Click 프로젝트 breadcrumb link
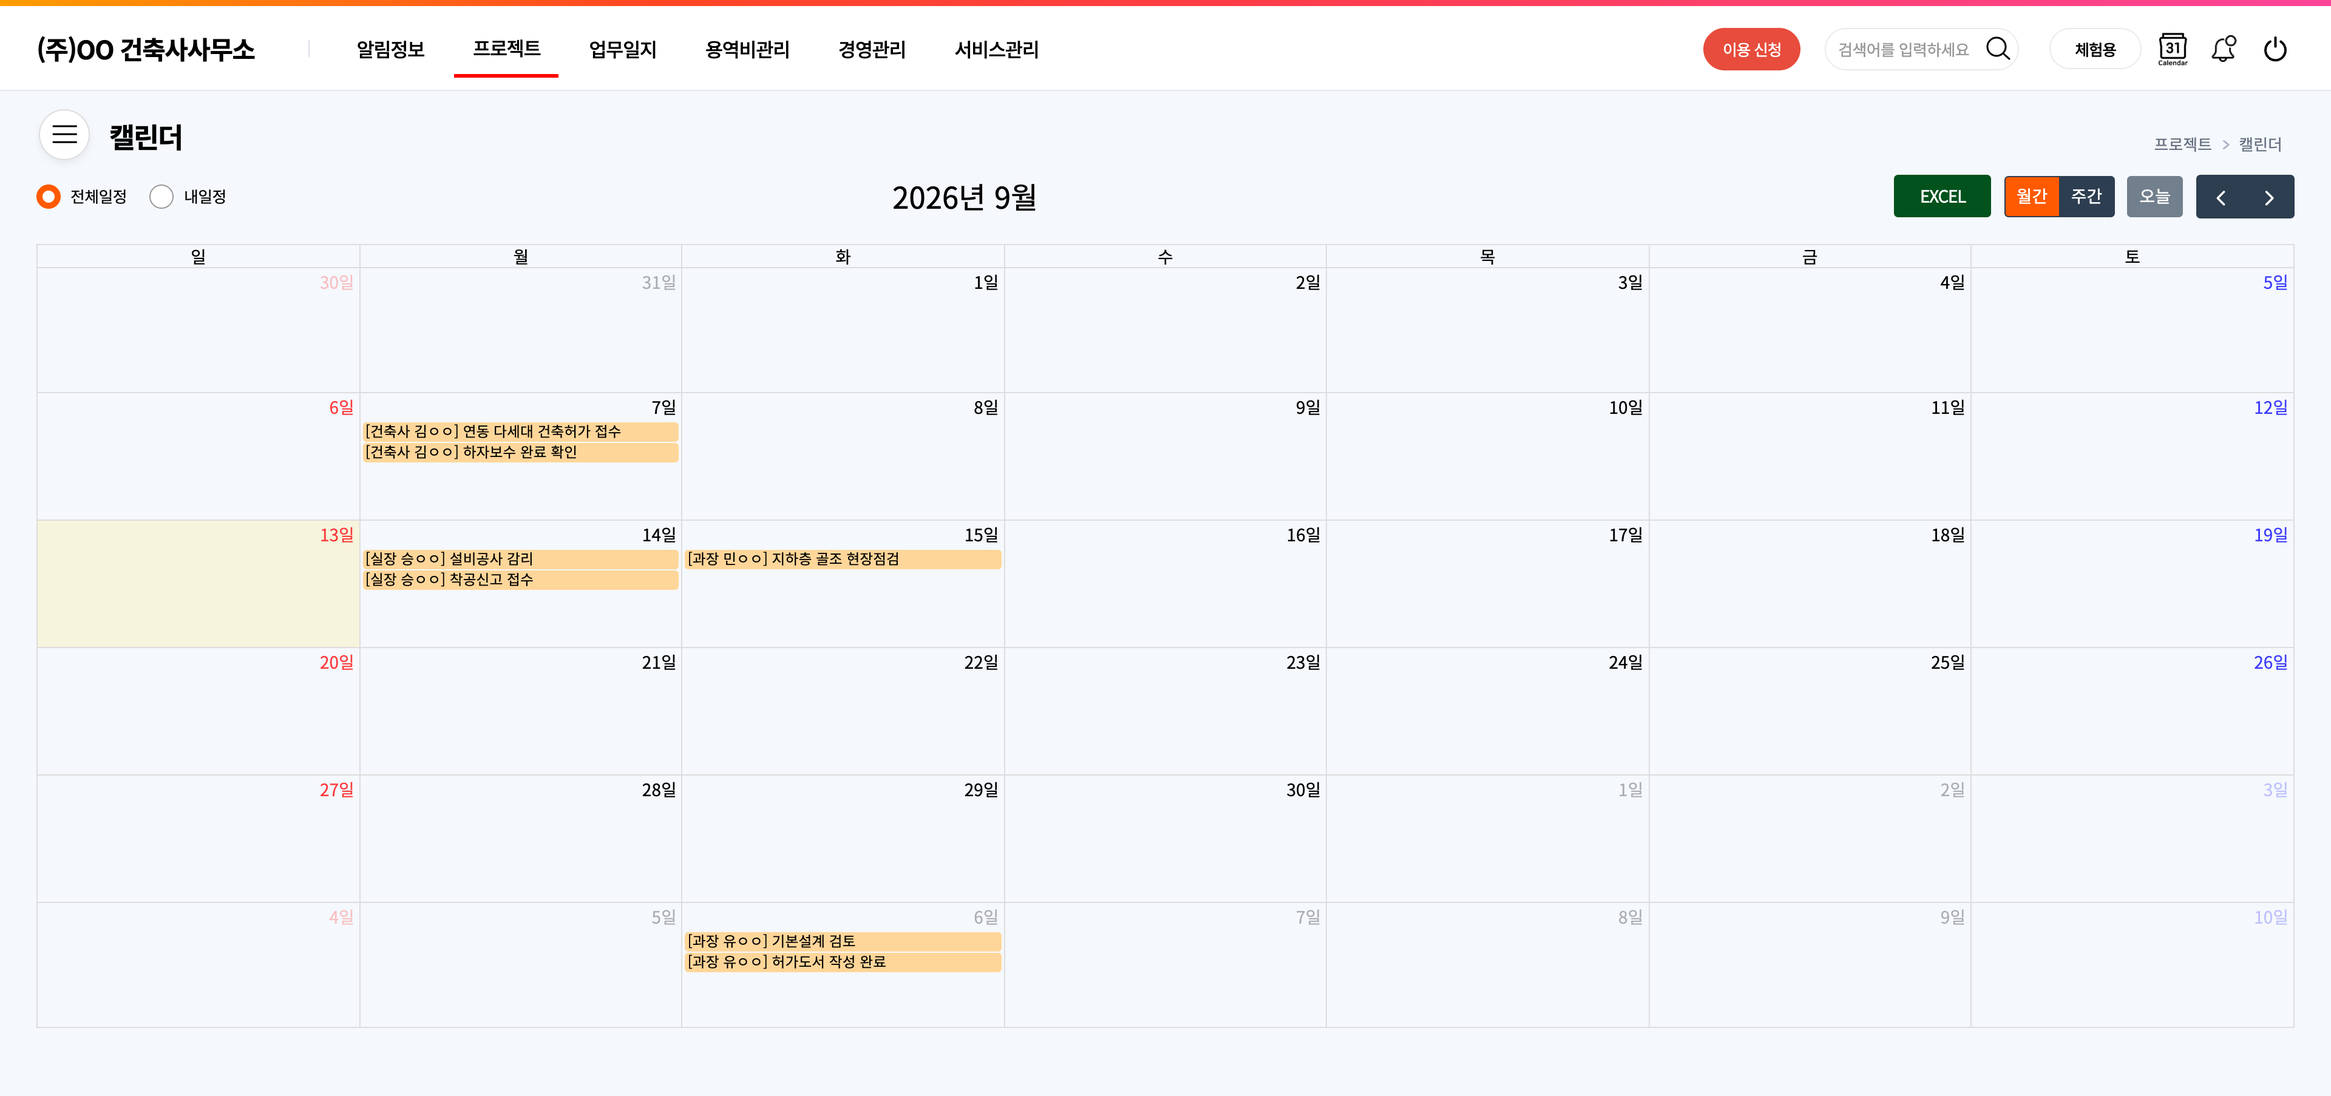Screen dimensions: 2331x1096 [2182, 144]
